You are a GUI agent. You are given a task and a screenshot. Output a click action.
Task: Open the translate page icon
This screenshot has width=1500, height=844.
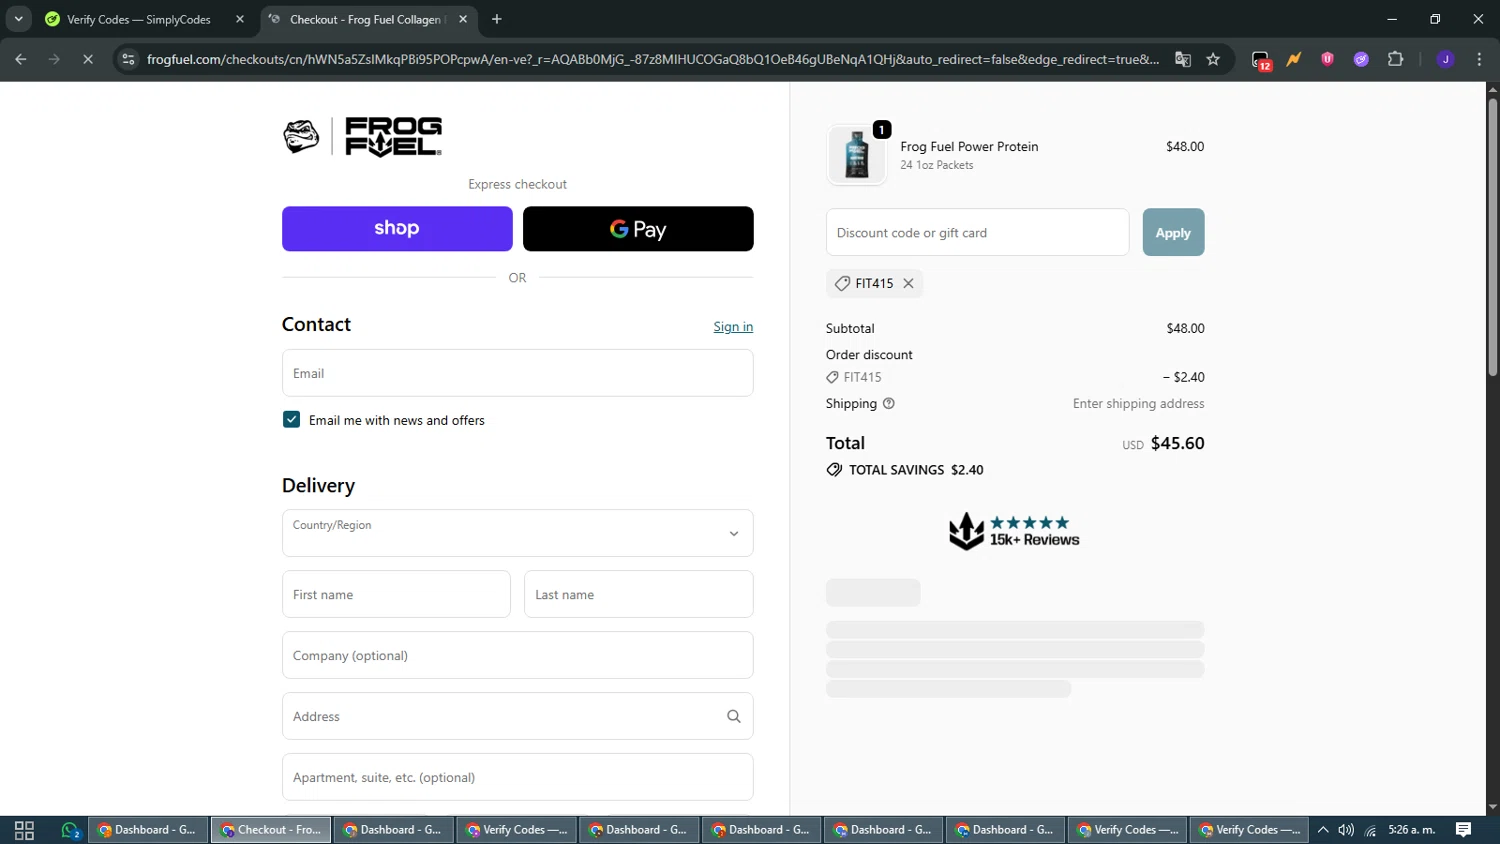1183,59
